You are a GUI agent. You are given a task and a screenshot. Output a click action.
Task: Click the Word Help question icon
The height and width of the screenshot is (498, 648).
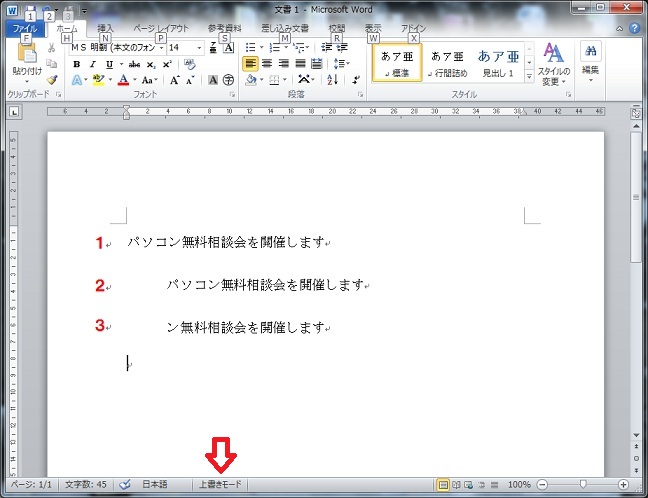coord(634,28)
